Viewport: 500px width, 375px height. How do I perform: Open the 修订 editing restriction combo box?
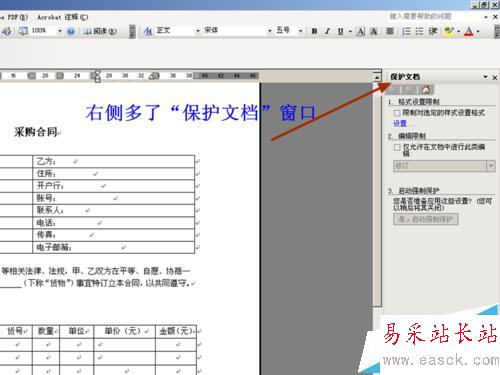444,166
